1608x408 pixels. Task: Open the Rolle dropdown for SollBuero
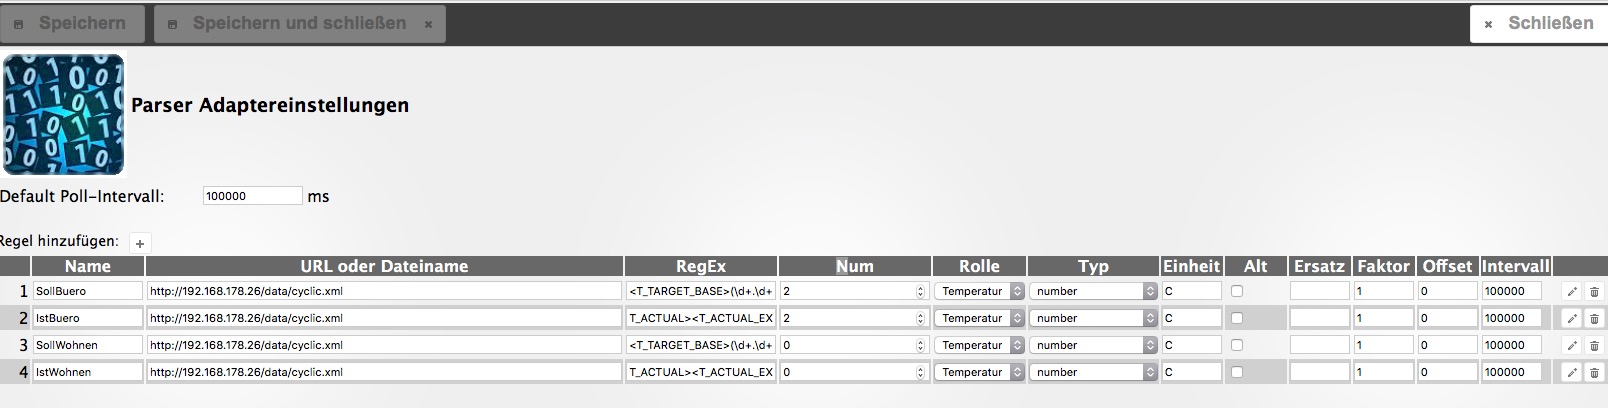pyautogui.click(x=979, y=291)
